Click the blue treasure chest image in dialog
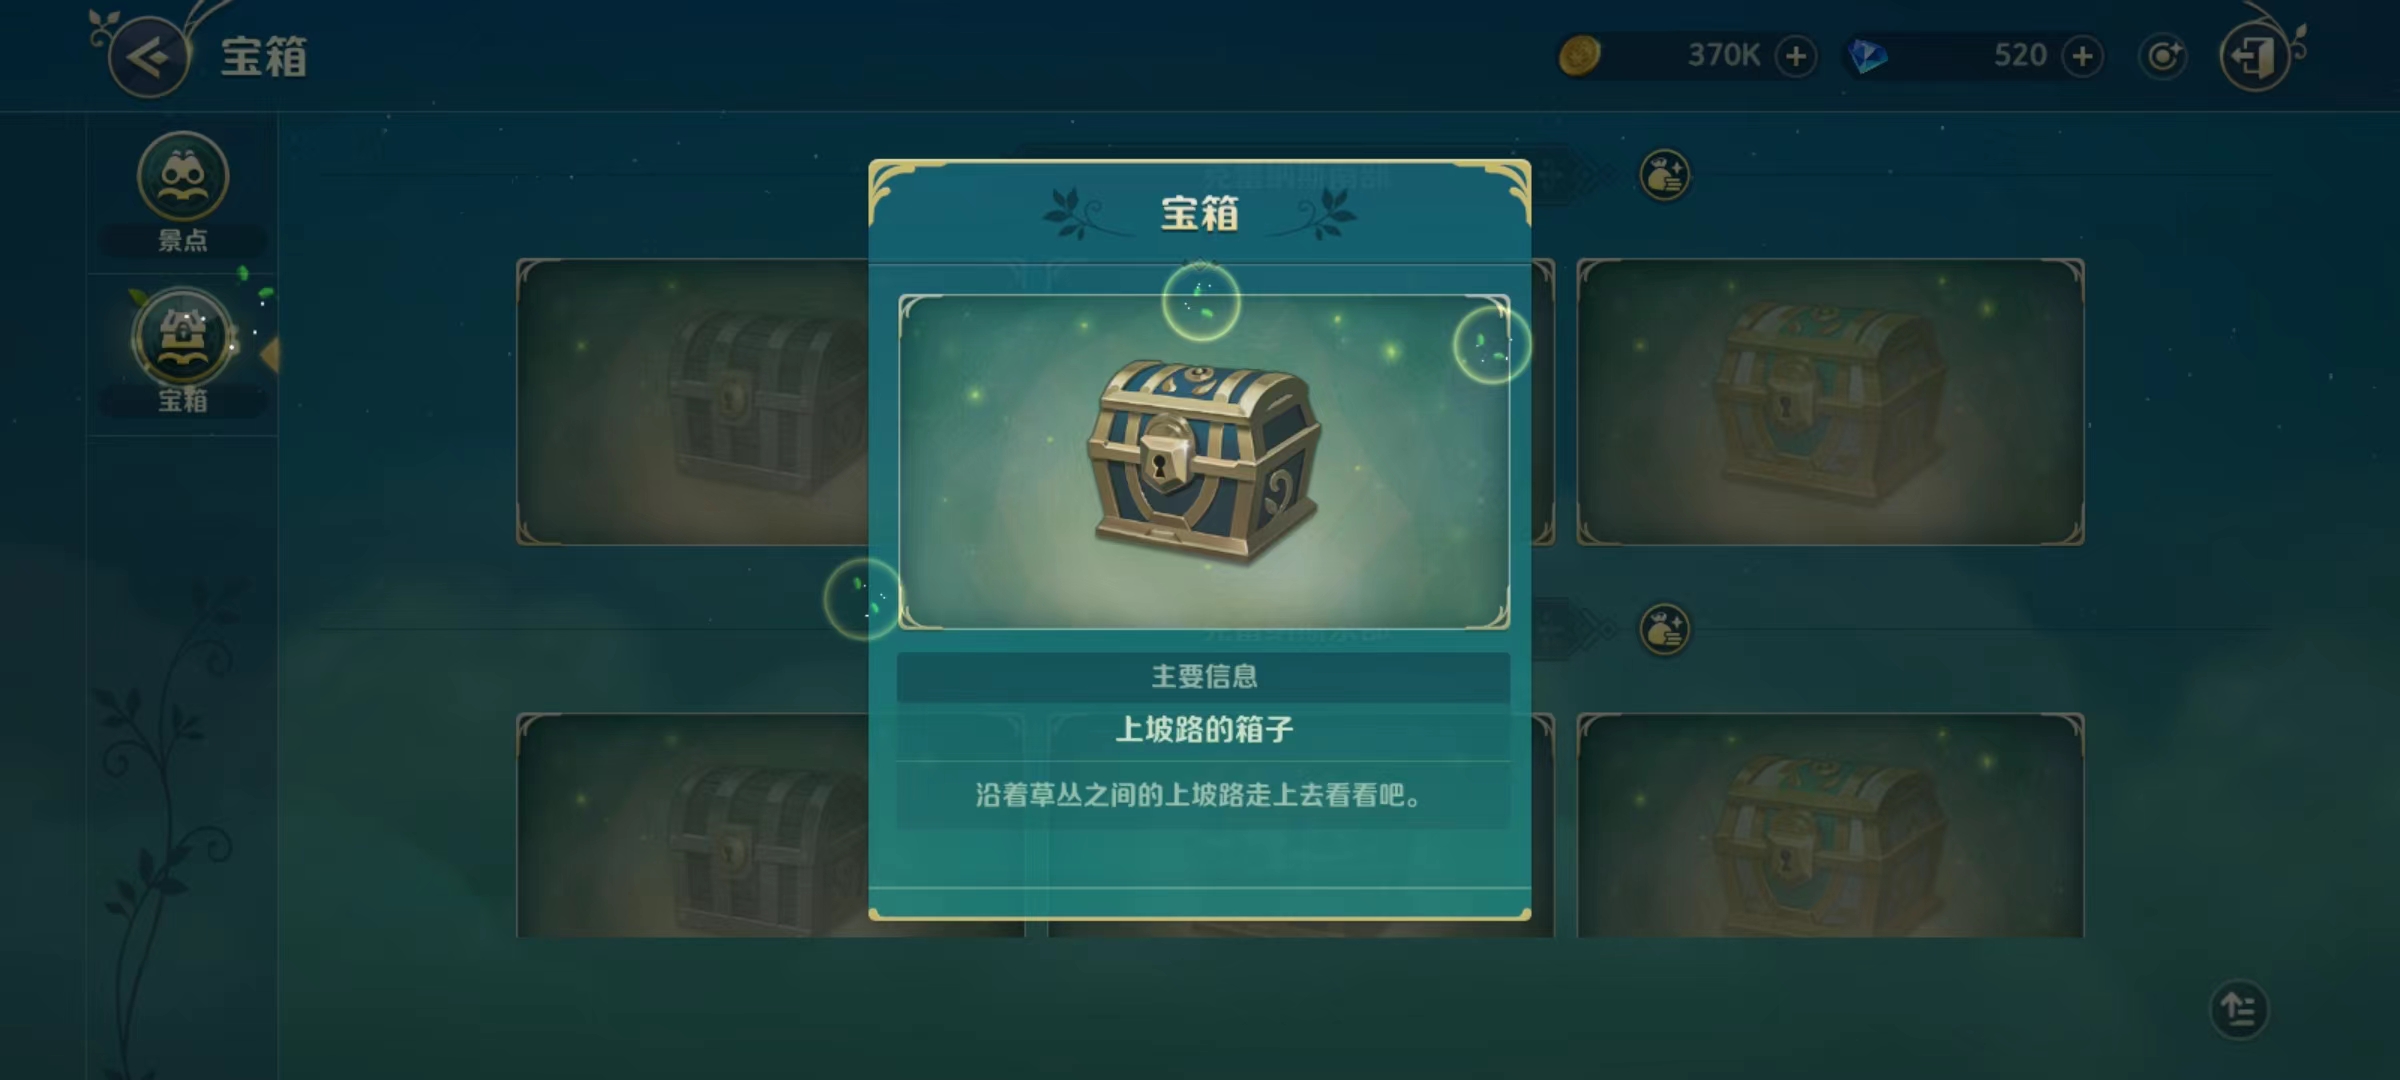 [1204, 459]
